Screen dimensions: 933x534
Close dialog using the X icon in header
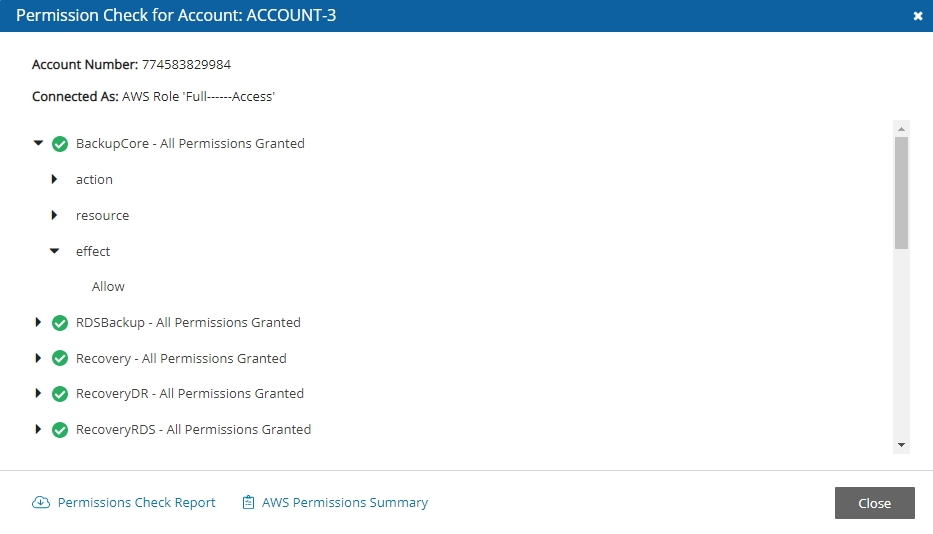918,16
